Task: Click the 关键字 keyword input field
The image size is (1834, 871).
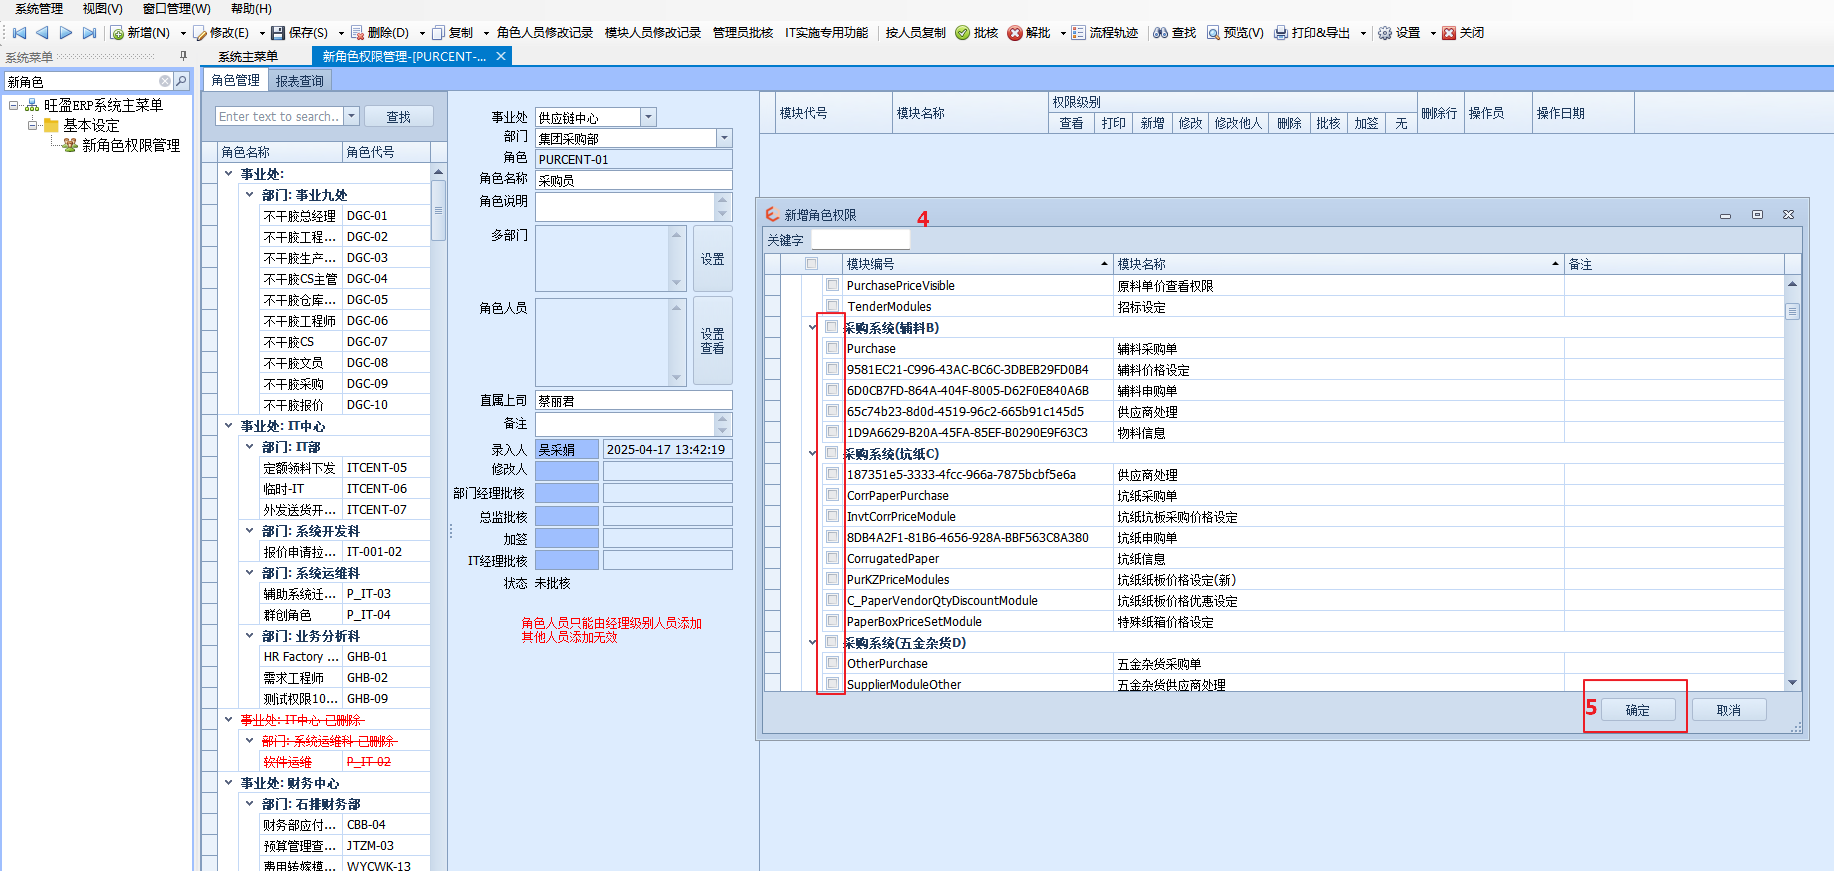Action: click(860, 240)
